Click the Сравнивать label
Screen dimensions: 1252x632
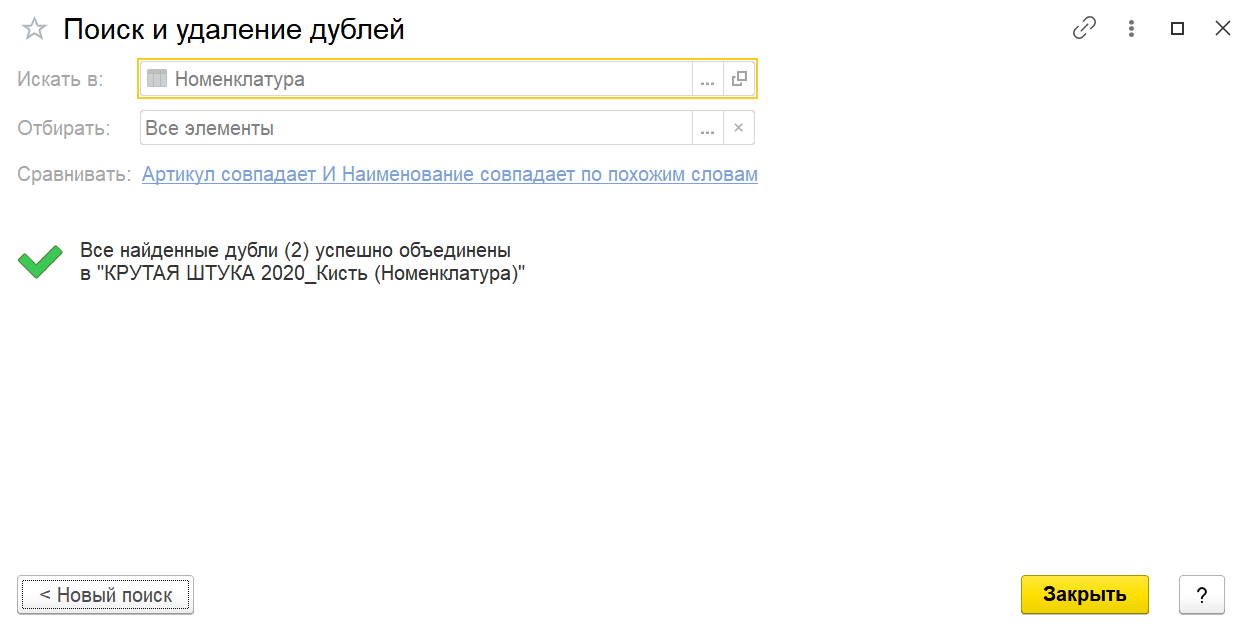click(x=74, y=174)
